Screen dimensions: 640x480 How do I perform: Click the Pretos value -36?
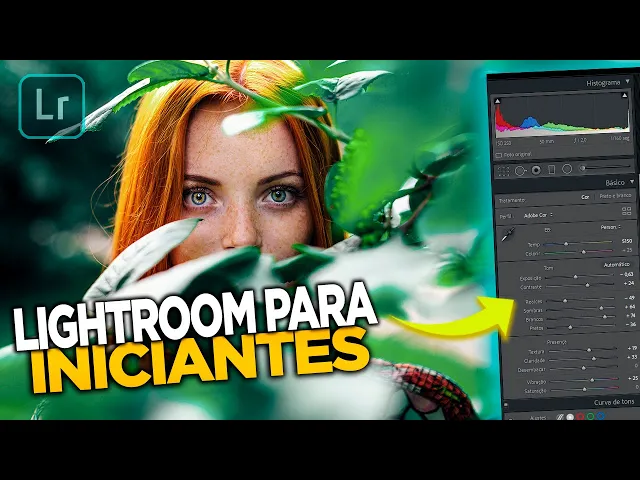point(631,324)
